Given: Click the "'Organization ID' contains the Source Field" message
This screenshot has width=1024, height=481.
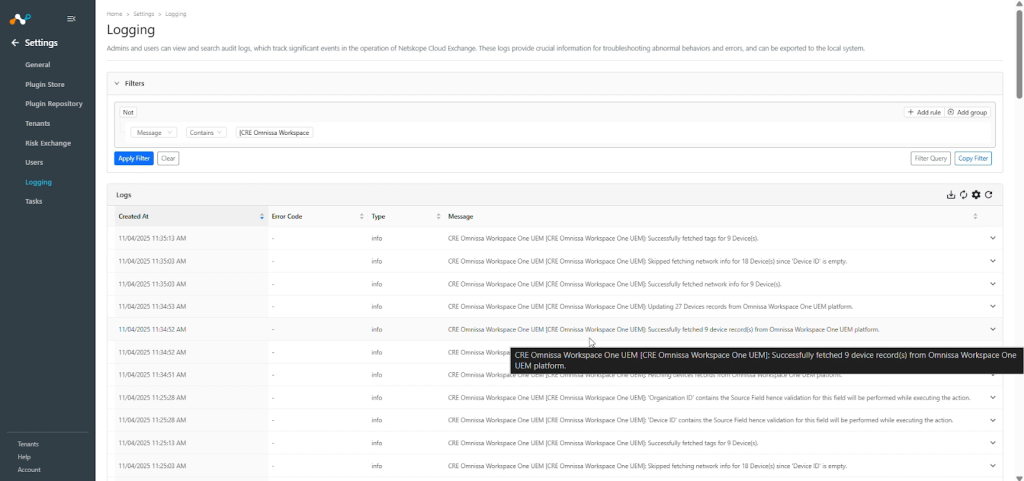Looking at the screenshot, I should pyautogui.click(x=711, y=397).
